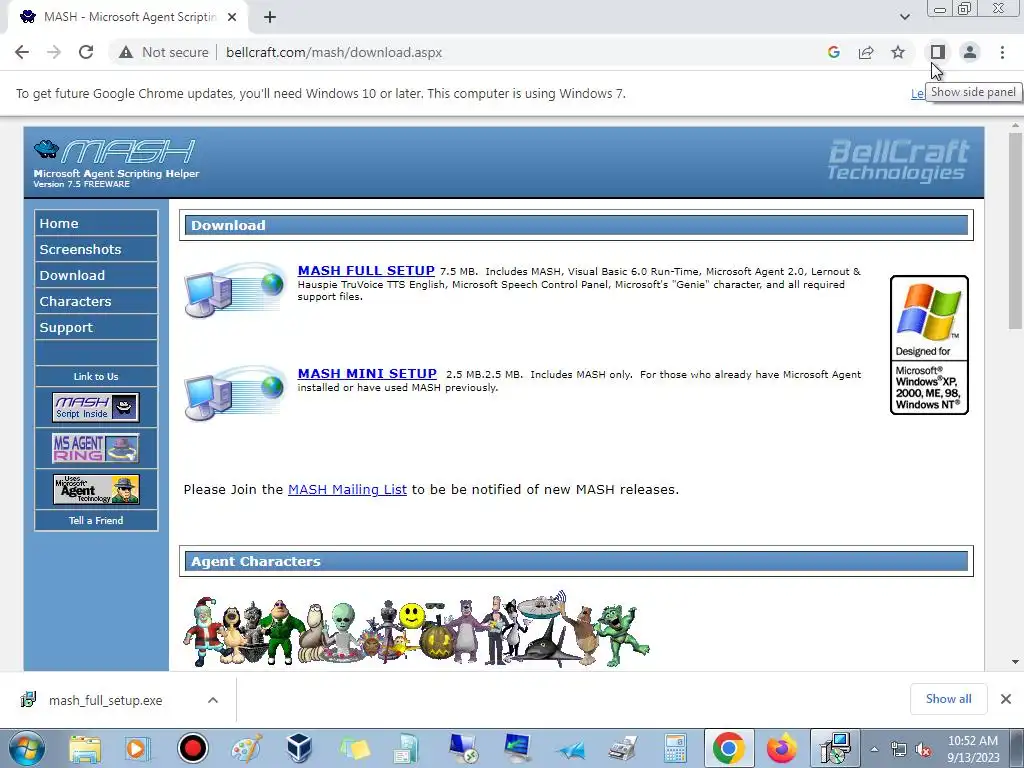Image resolution: width=1024 pixels, height=768 pixels.
Task: Click the Google search icon in address bar
Action: [833, 52]
